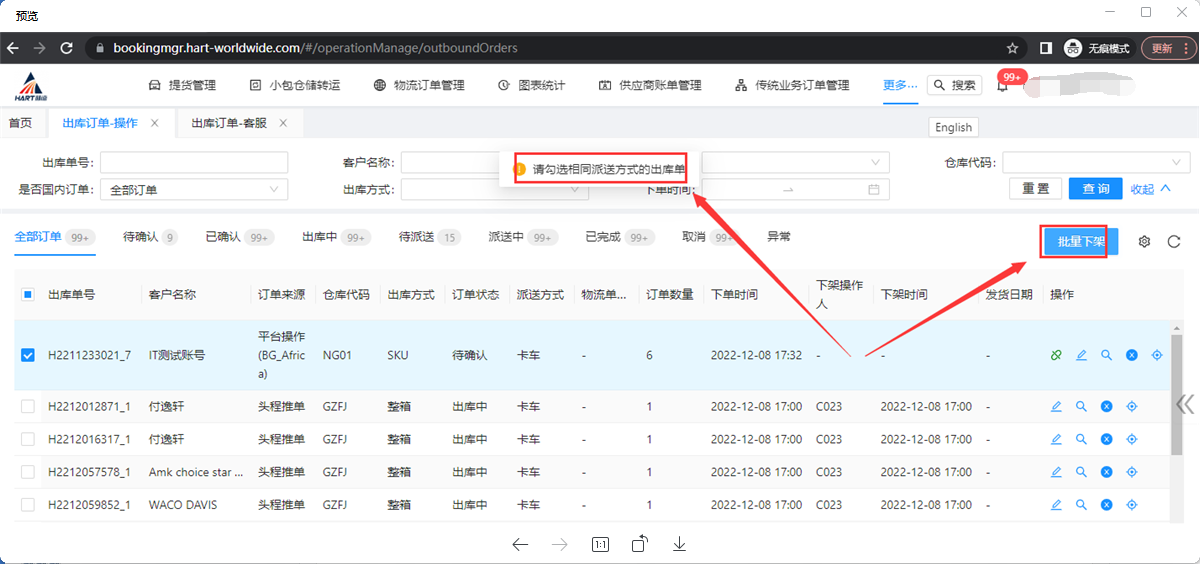
Task: Select the checkbox for order H2212012871_1
Action: 28,406
